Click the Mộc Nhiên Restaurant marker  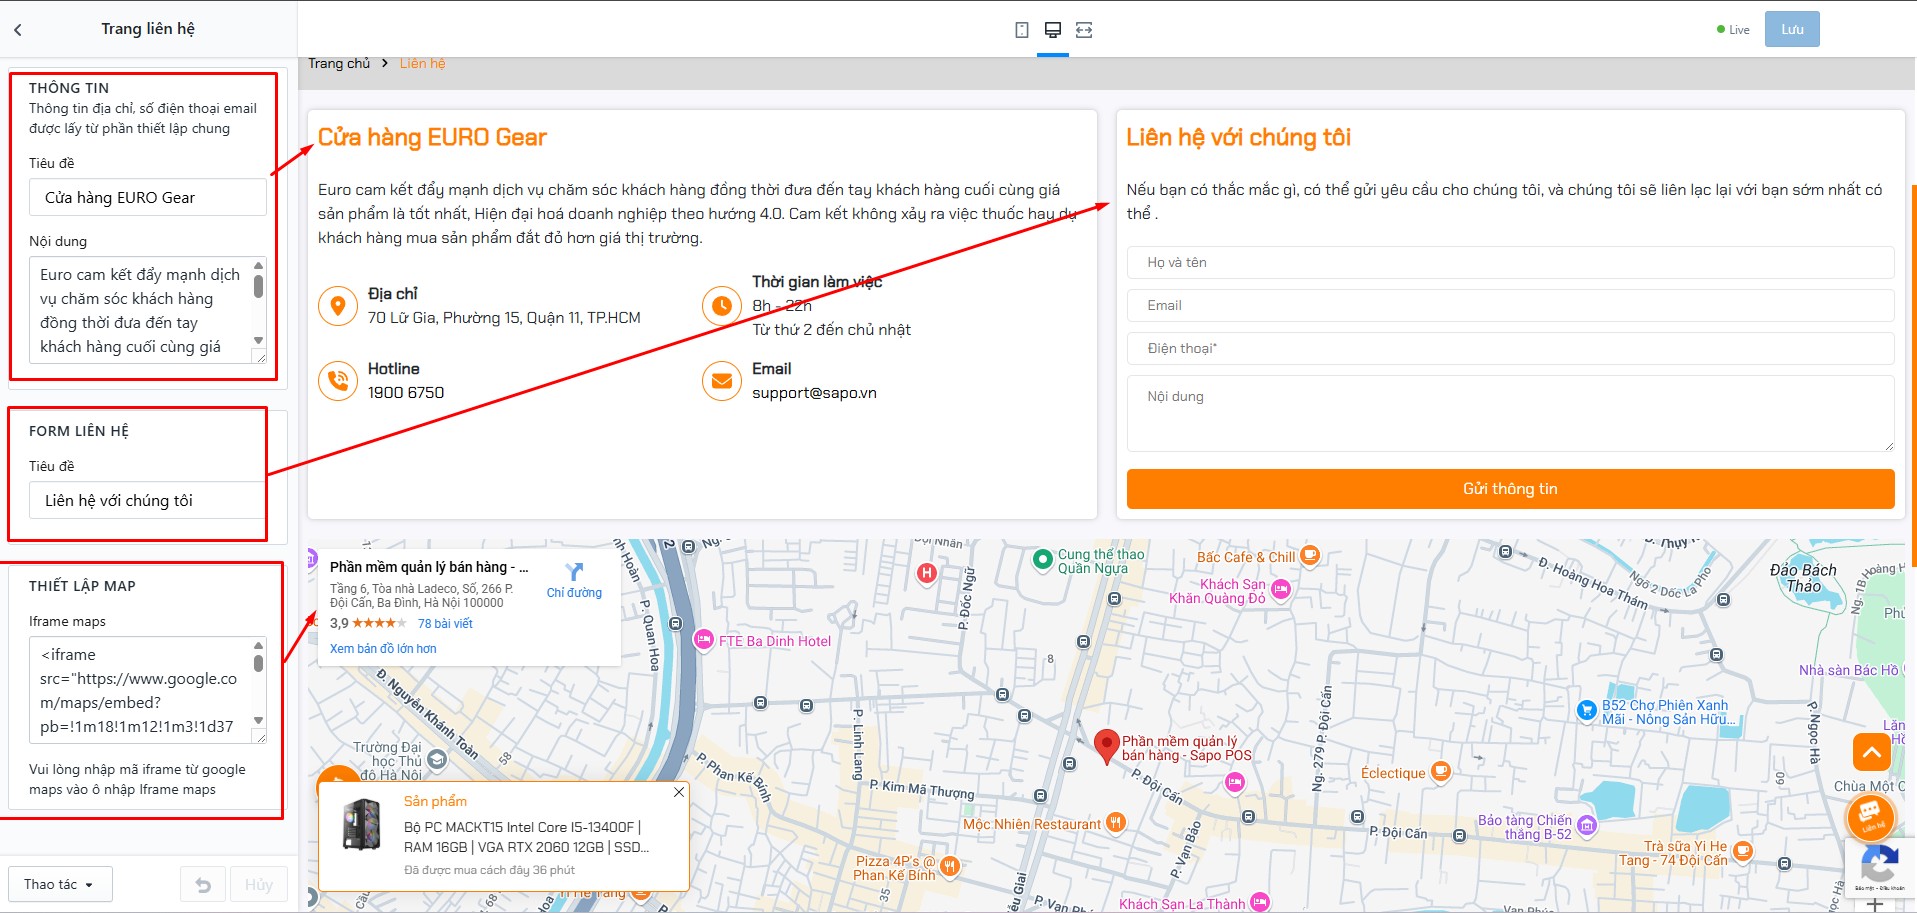[x=1116, y=823]
